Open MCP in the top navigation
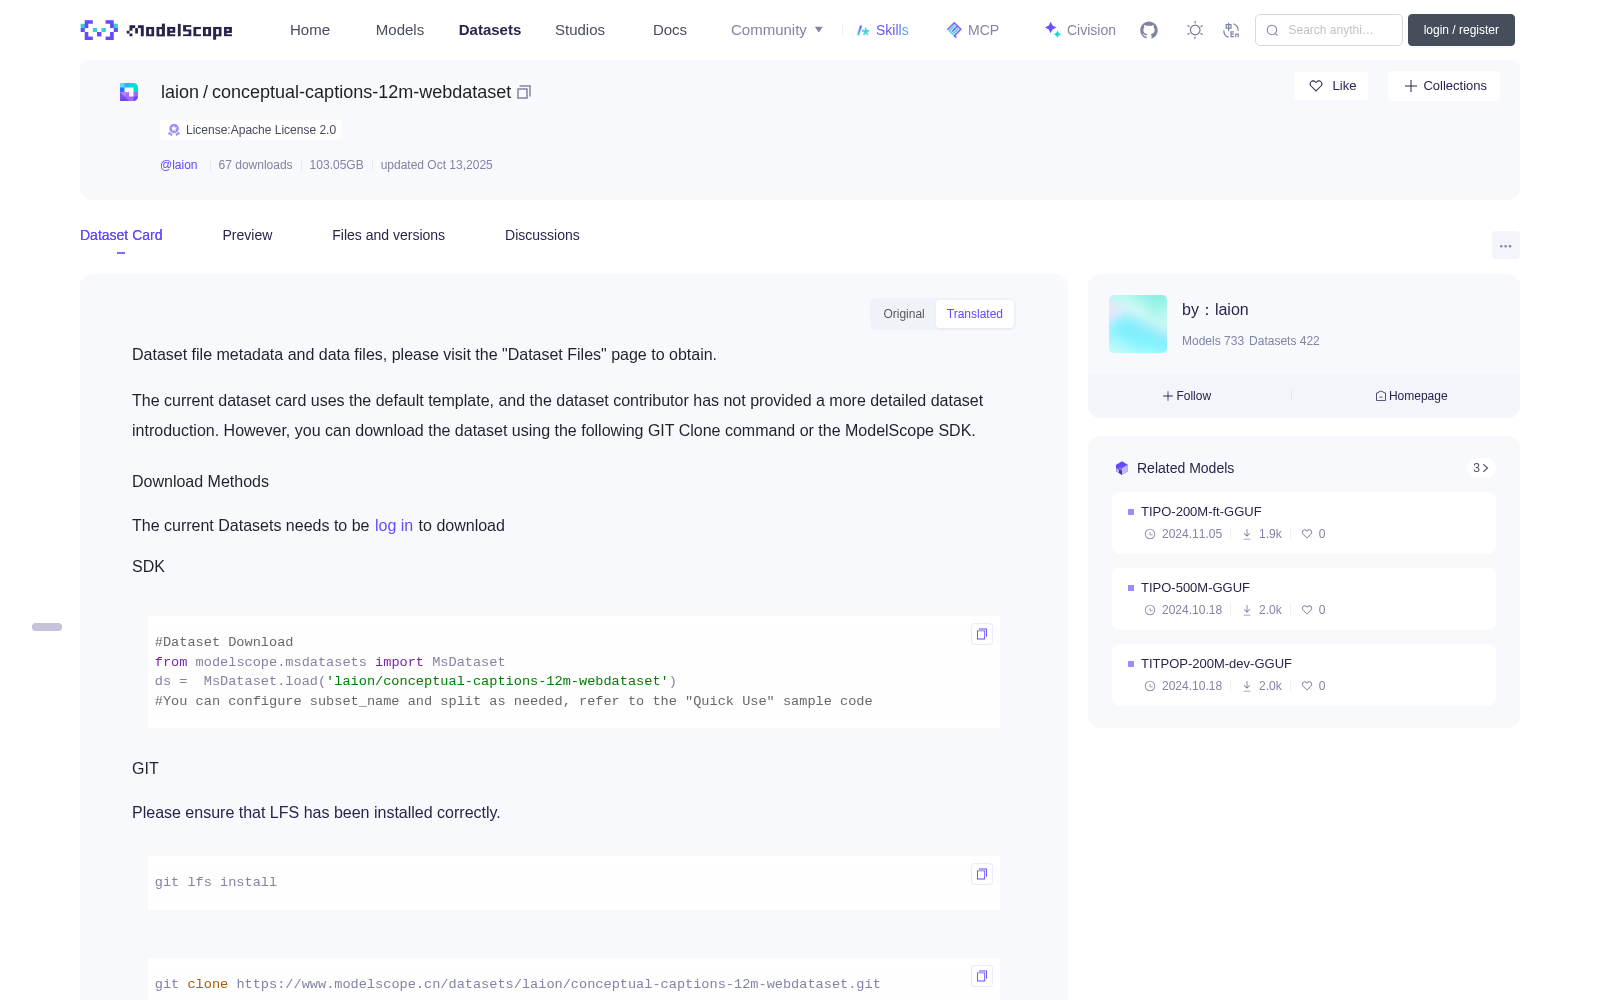This screenshot has width=1600, height=1000. coord(973,30)
